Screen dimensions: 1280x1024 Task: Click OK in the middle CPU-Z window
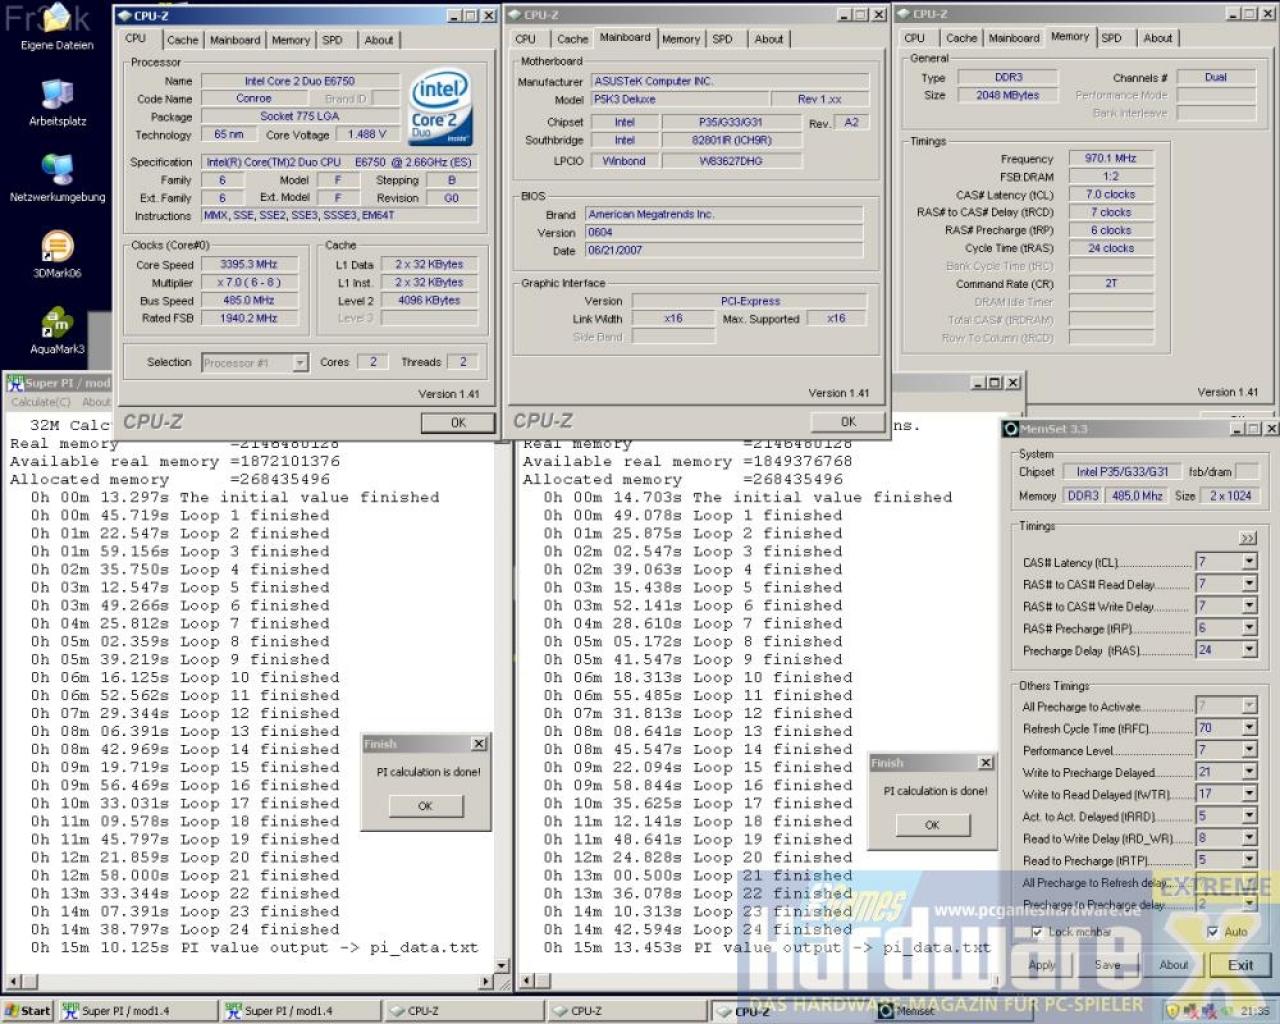pos(848,422)
